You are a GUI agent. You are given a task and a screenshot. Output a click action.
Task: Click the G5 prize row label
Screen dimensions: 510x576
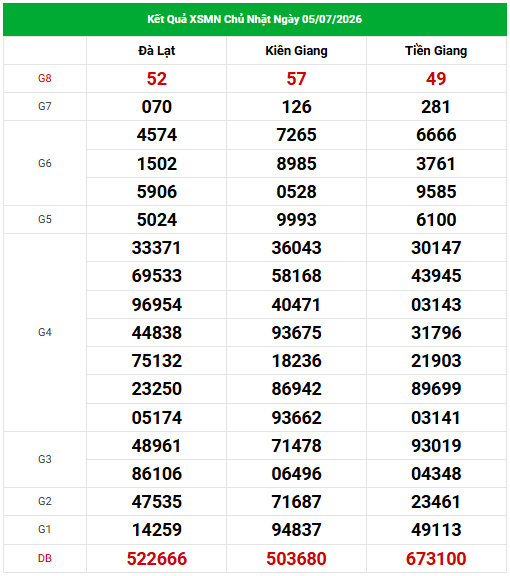[x=45, y=219]
